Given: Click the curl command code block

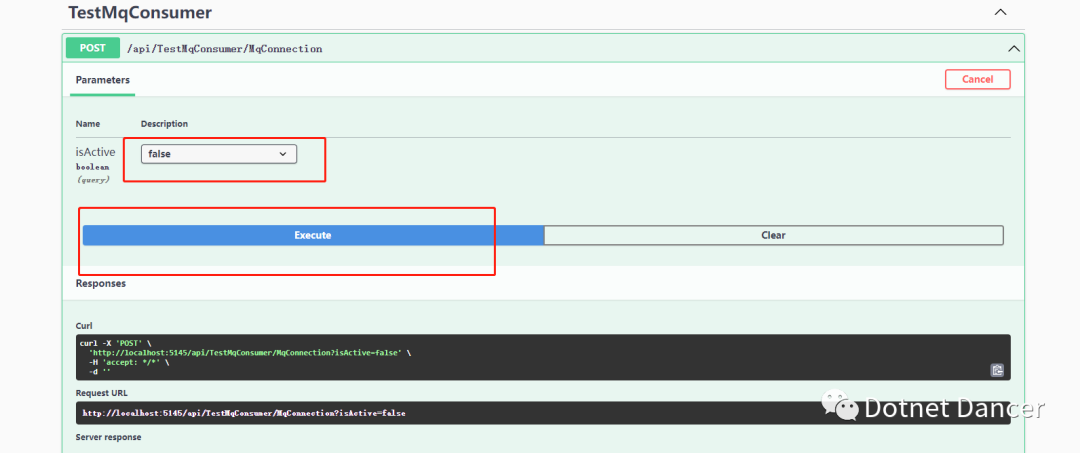Looking at the screenshot, I should coord(543,357).
